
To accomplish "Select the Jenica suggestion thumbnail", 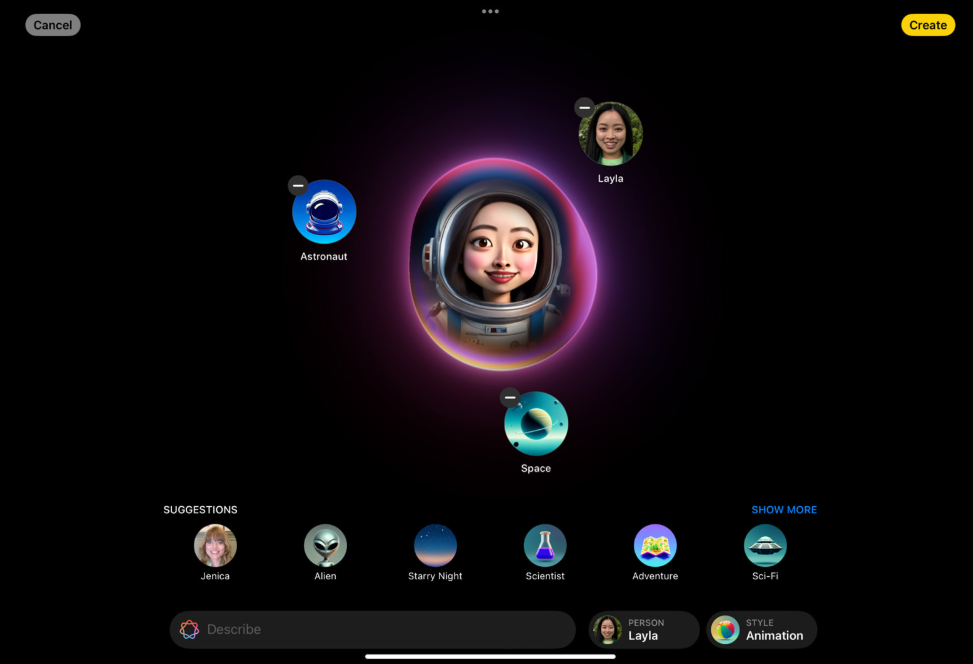I will click(215, 546).
